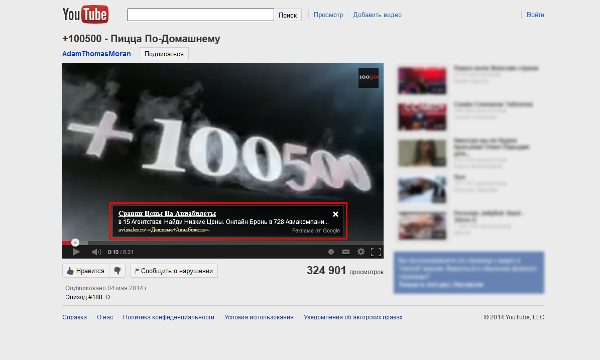The width and height of the screenshot is (600, 360).
Task: Open the first suggested video thumbnail
Action: click(x=422, y=80)
